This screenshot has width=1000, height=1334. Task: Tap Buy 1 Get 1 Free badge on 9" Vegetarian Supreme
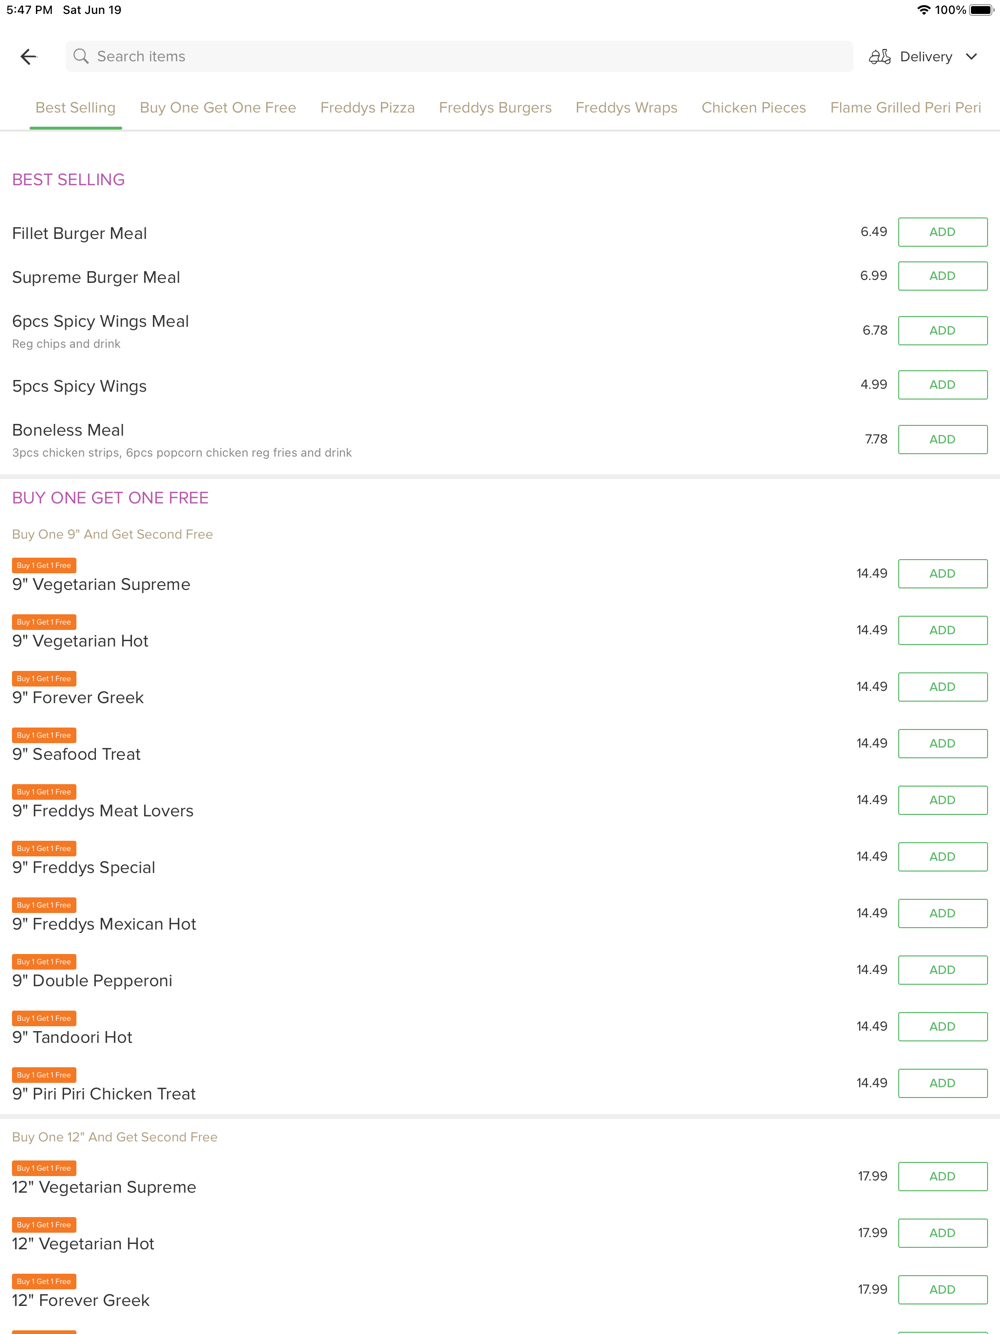(x=44, y=565)
